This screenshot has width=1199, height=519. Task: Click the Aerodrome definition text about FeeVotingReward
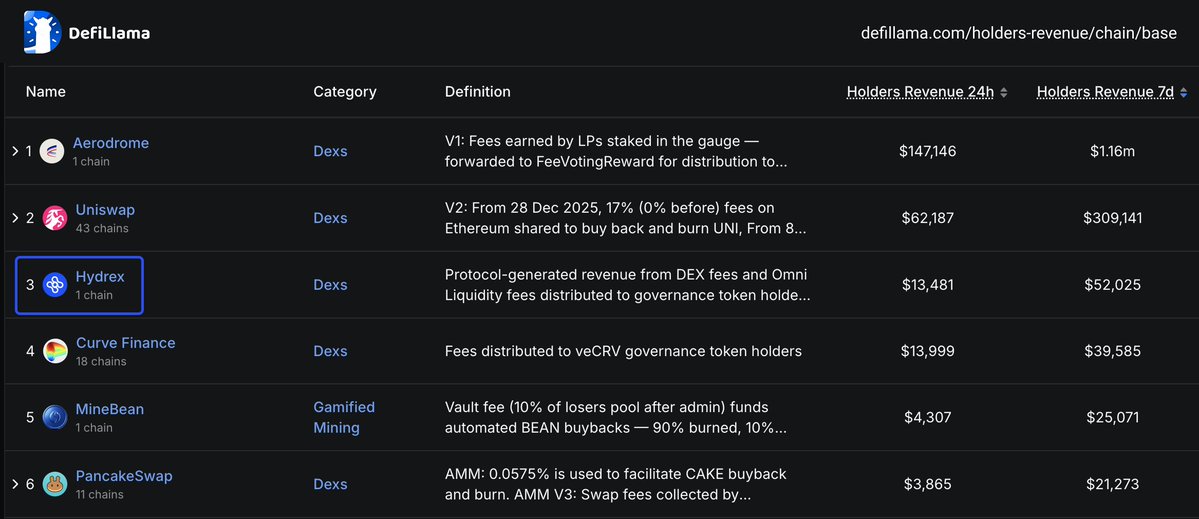(616, 151)
